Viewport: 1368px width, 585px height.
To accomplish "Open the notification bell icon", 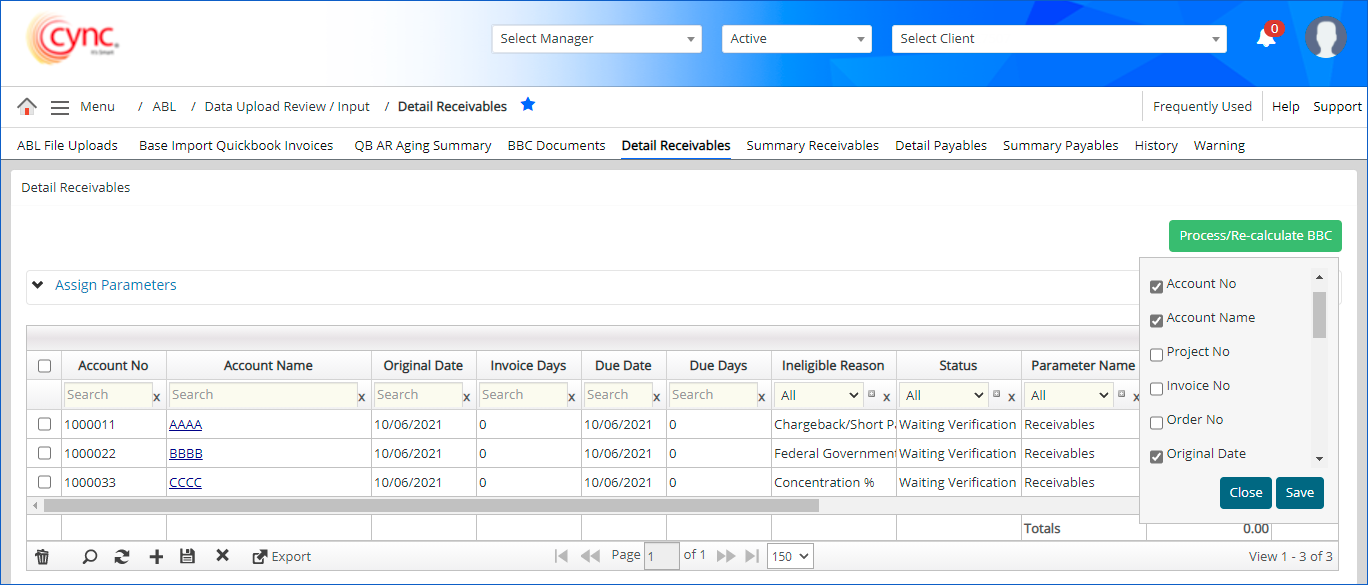I will pyautogui.click(x=1266, y=38).
